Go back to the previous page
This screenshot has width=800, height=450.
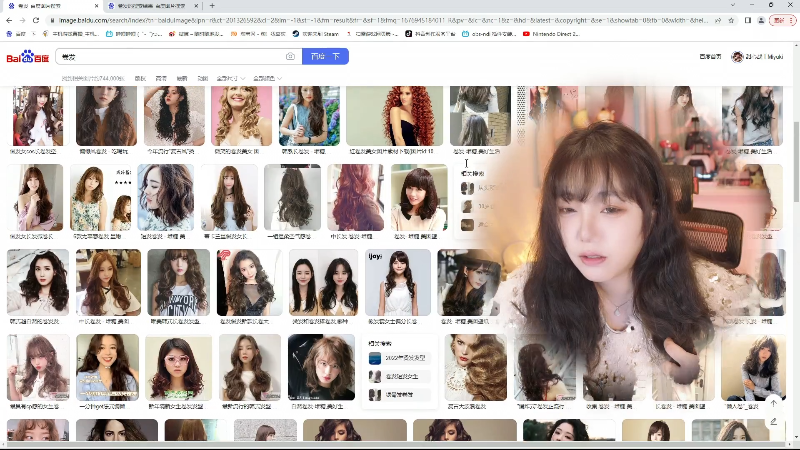9,20
